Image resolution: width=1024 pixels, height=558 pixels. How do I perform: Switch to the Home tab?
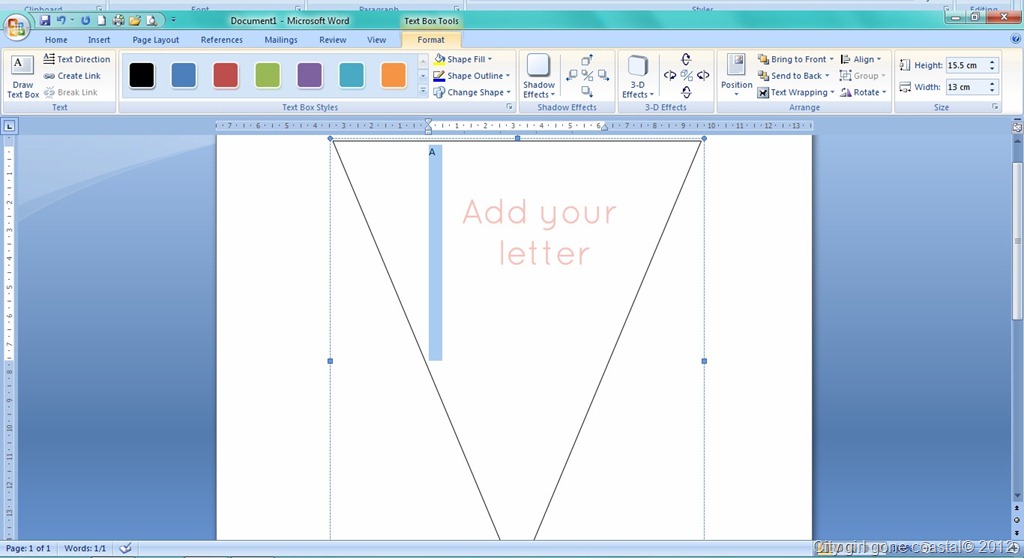[56, 40]
